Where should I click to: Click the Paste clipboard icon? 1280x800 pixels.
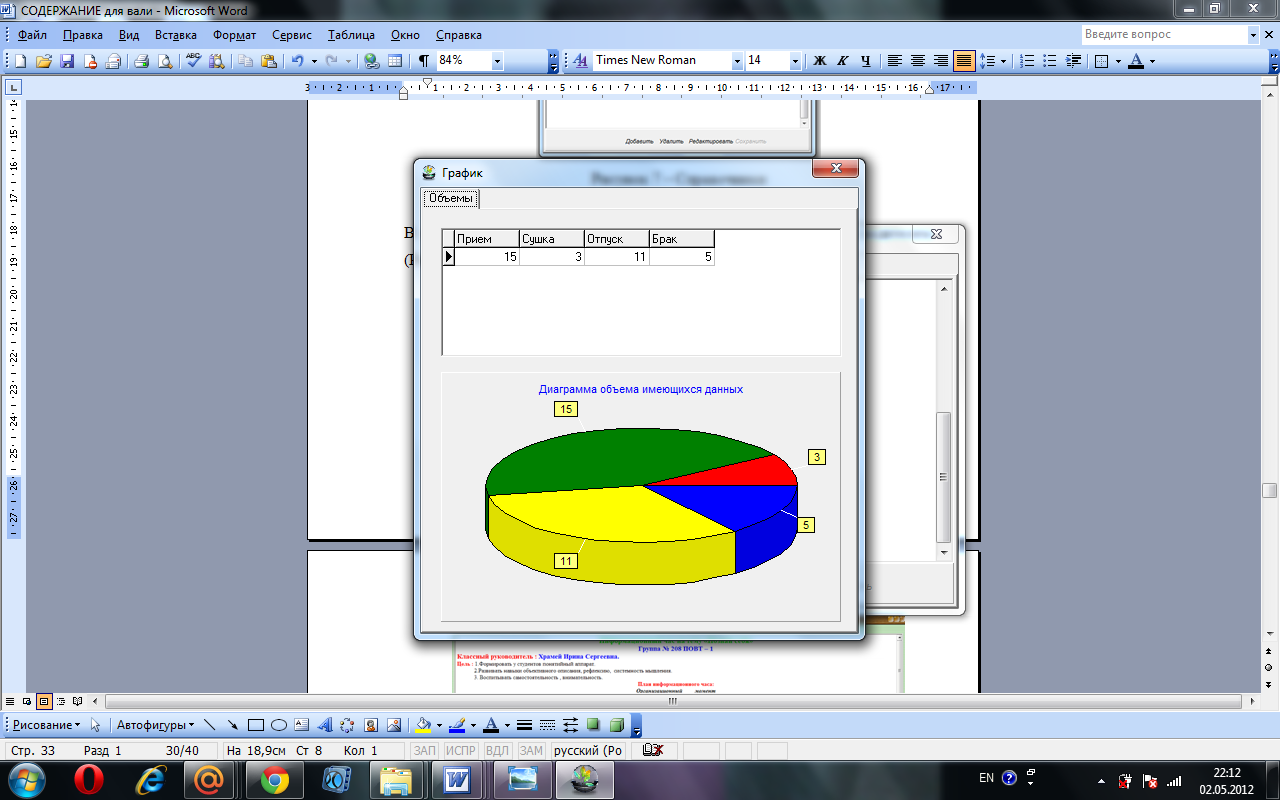click(x=268, y=61)
